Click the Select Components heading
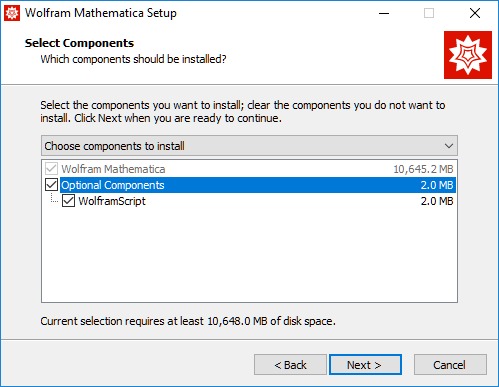This screenshot has width=499, height=387. [x=79, y=43]
